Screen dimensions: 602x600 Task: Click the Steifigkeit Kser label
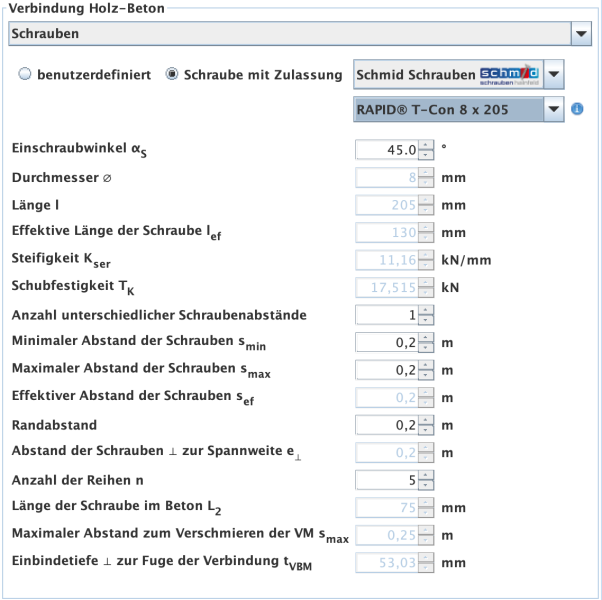[61, 259]
